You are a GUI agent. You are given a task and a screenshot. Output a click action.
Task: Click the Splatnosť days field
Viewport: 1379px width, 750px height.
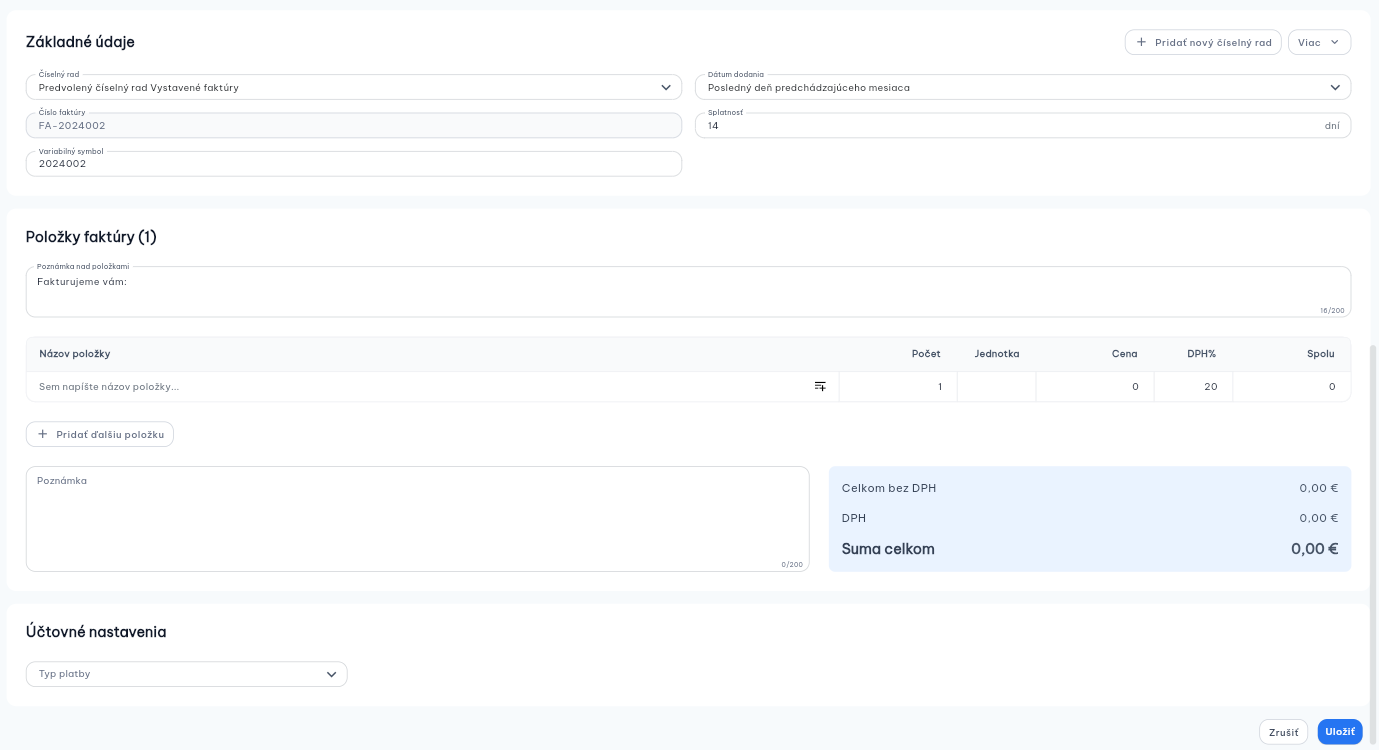click(x=1023, y=125)
